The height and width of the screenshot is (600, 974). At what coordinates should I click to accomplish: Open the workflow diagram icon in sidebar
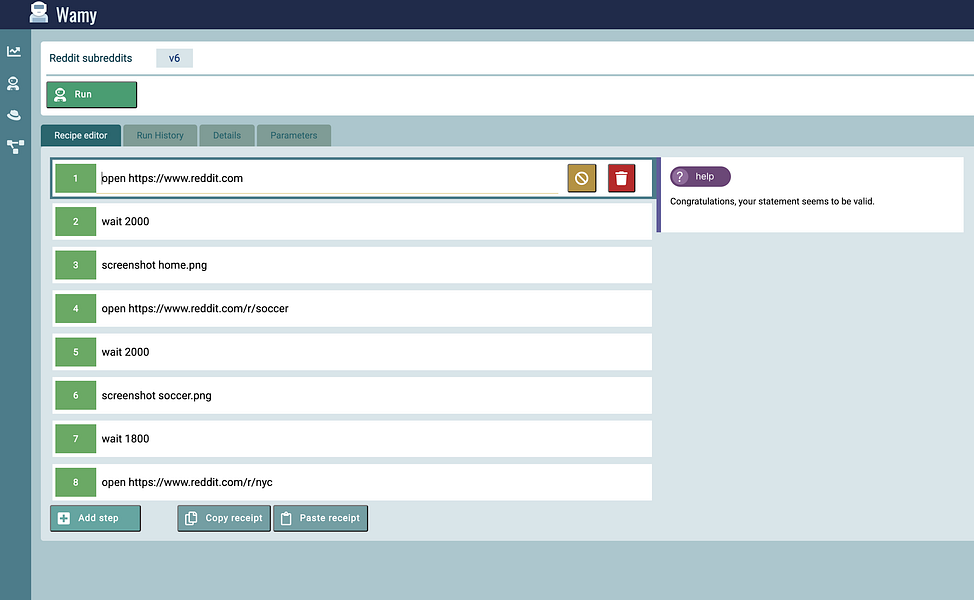(x=15, y=147)
